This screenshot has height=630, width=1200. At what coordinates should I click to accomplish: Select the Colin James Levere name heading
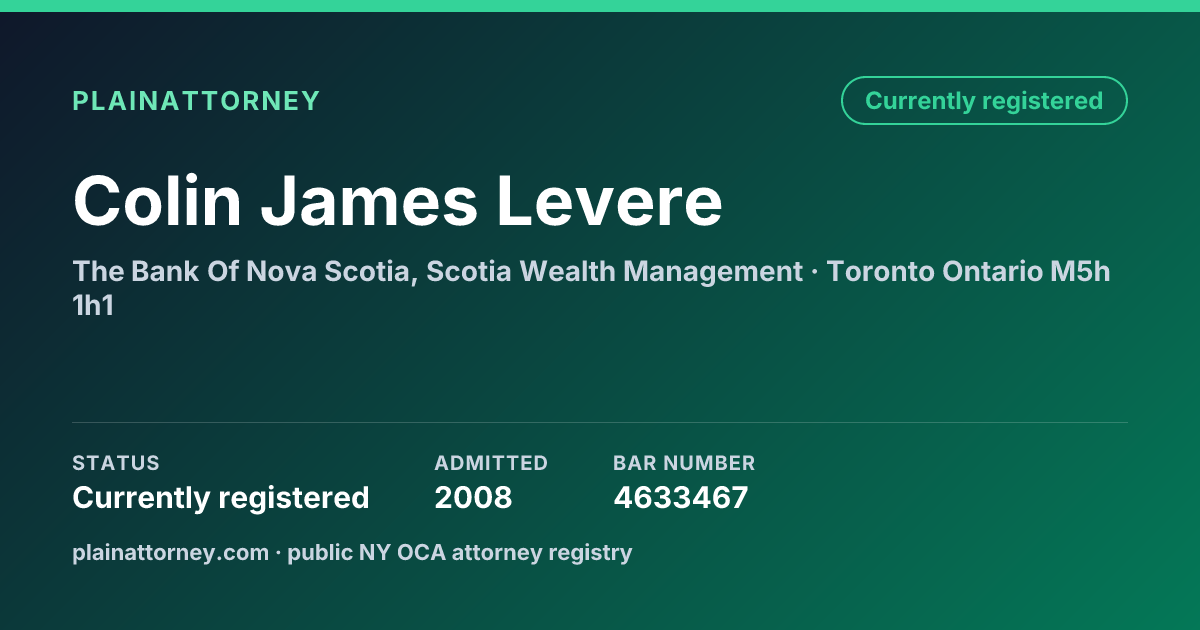(397, 201)
